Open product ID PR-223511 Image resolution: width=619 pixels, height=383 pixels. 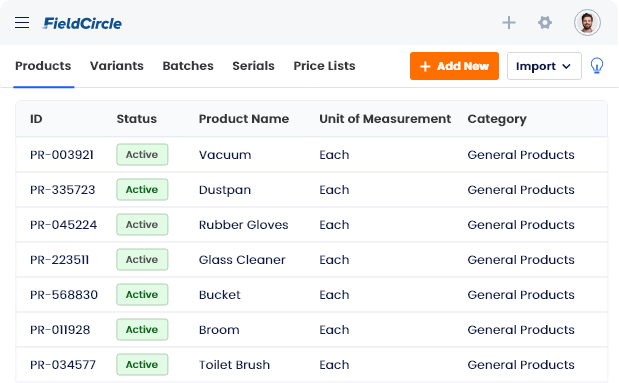pyautogui.click(x=59, y=260)
